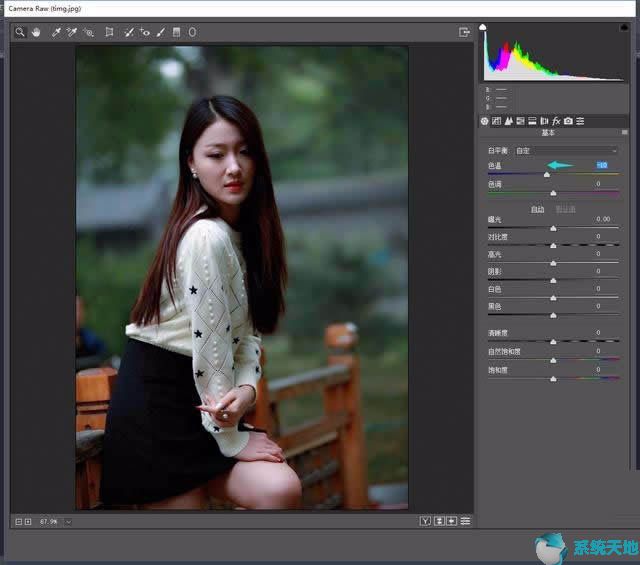The height and width of the screenshot is (565, 640).
Task: Toggle shadow clipping warning on histogram
Action: (x=482, y=27)
